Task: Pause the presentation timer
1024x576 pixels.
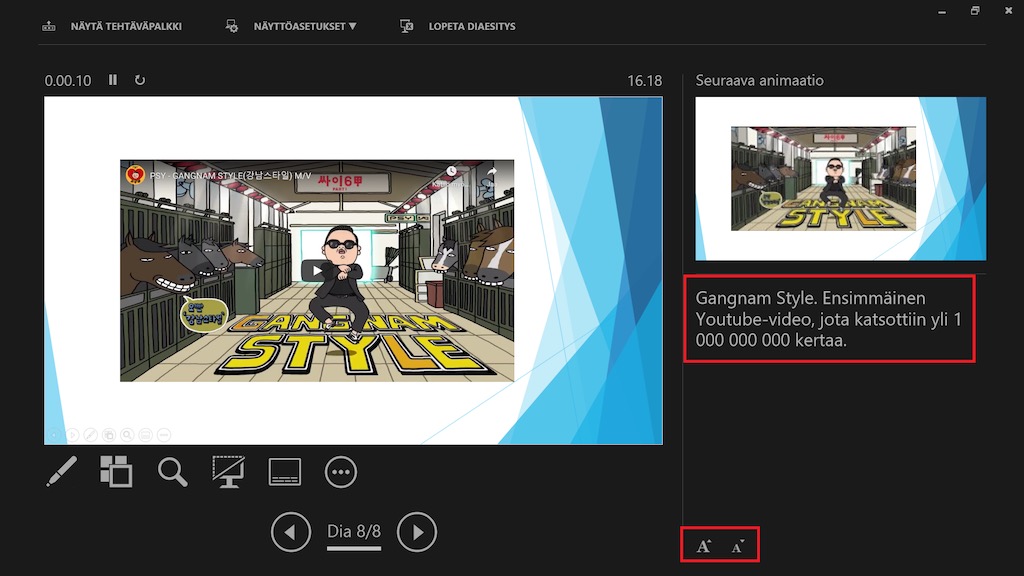Action: click(x=113, y=80)
